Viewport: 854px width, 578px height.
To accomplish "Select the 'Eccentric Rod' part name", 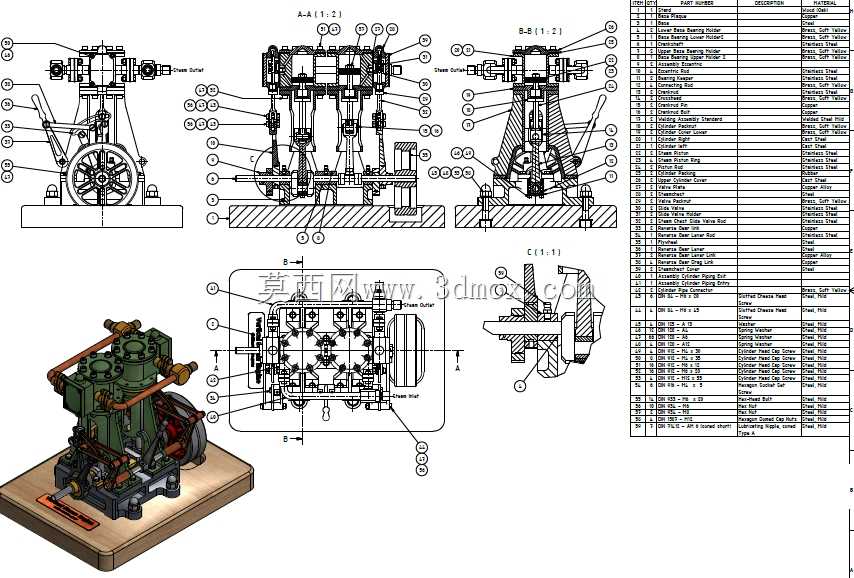I will pyautogui.click(x=673, y=71).
